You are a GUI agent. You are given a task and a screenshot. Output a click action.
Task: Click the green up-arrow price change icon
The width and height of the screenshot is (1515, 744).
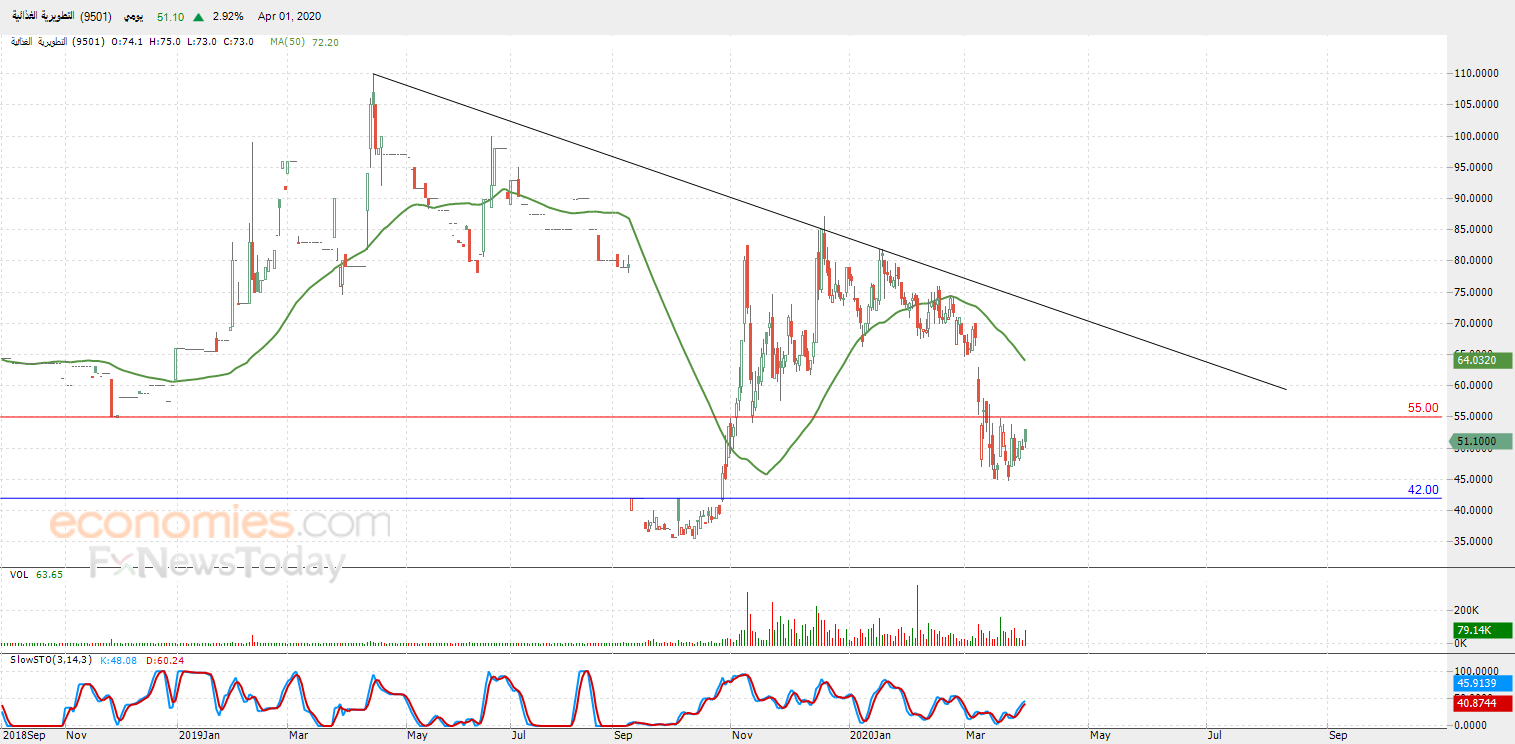click(200, 17)
